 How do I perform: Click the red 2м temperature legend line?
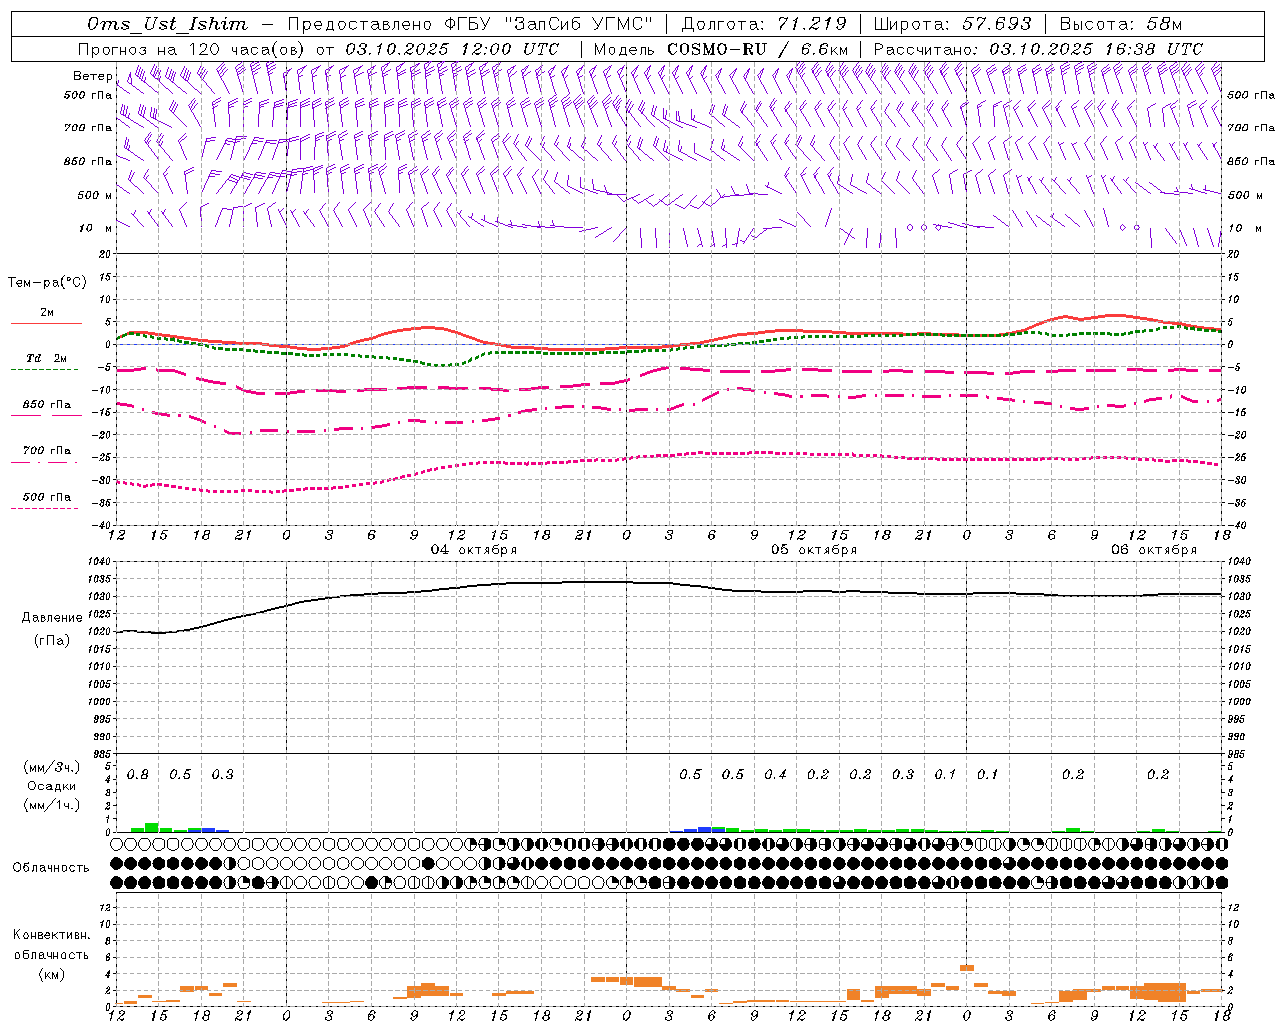pyautogui.click(x=46, y=323)
